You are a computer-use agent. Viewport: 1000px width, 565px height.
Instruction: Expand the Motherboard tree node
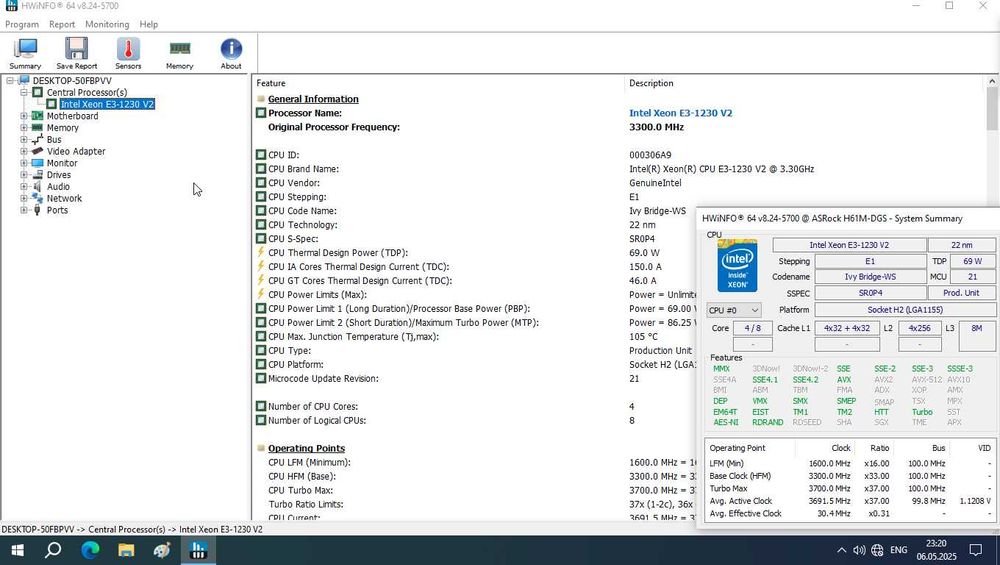coord(24,116)
